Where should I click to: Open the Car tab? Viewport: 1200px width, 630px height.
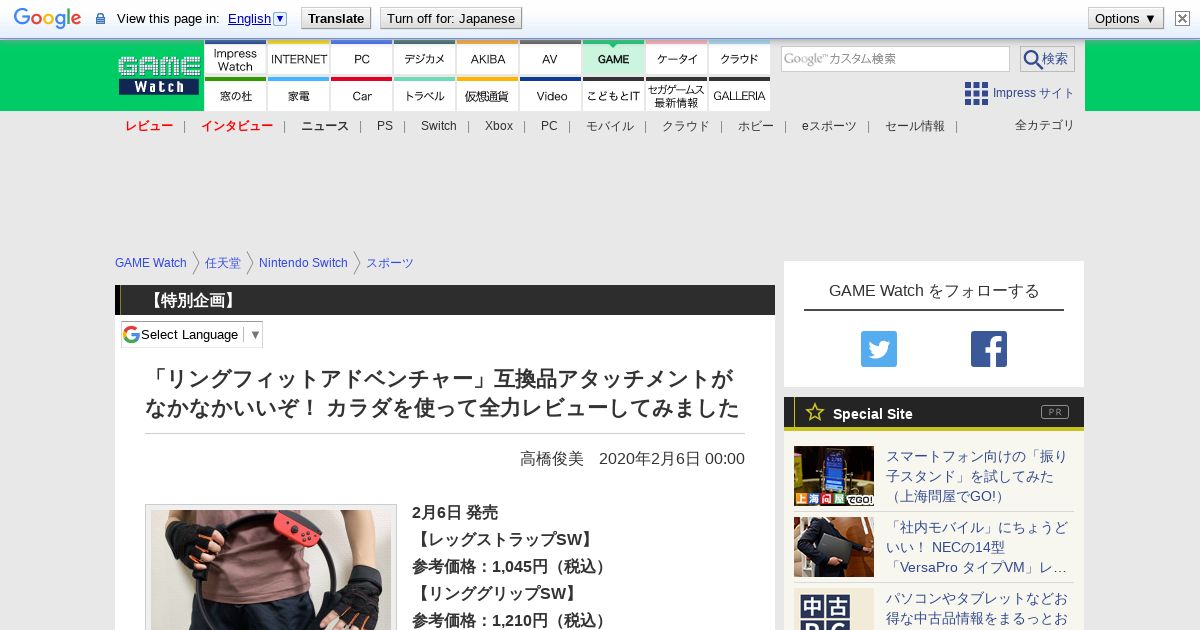click(362, 94)
